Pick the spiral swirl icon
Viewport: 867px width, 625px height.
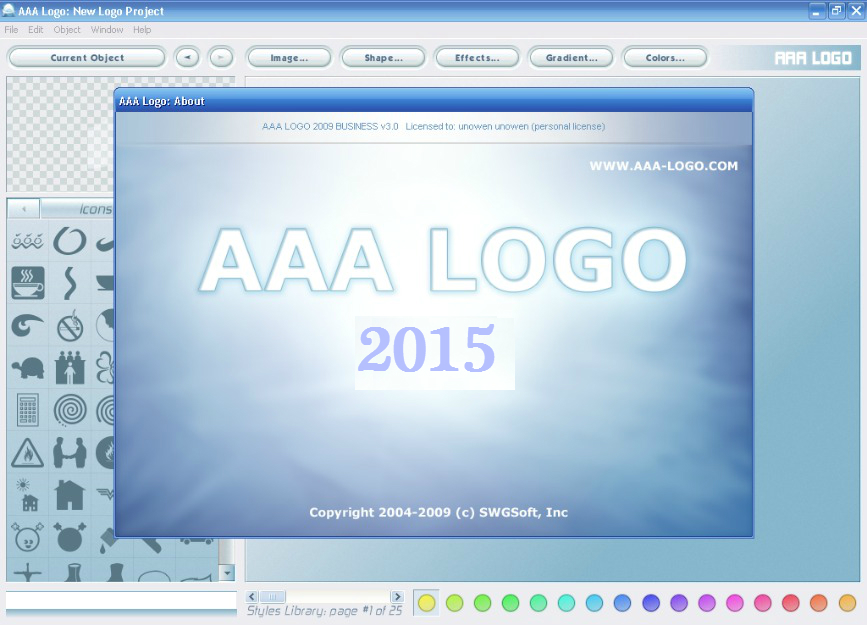(70, 410)
